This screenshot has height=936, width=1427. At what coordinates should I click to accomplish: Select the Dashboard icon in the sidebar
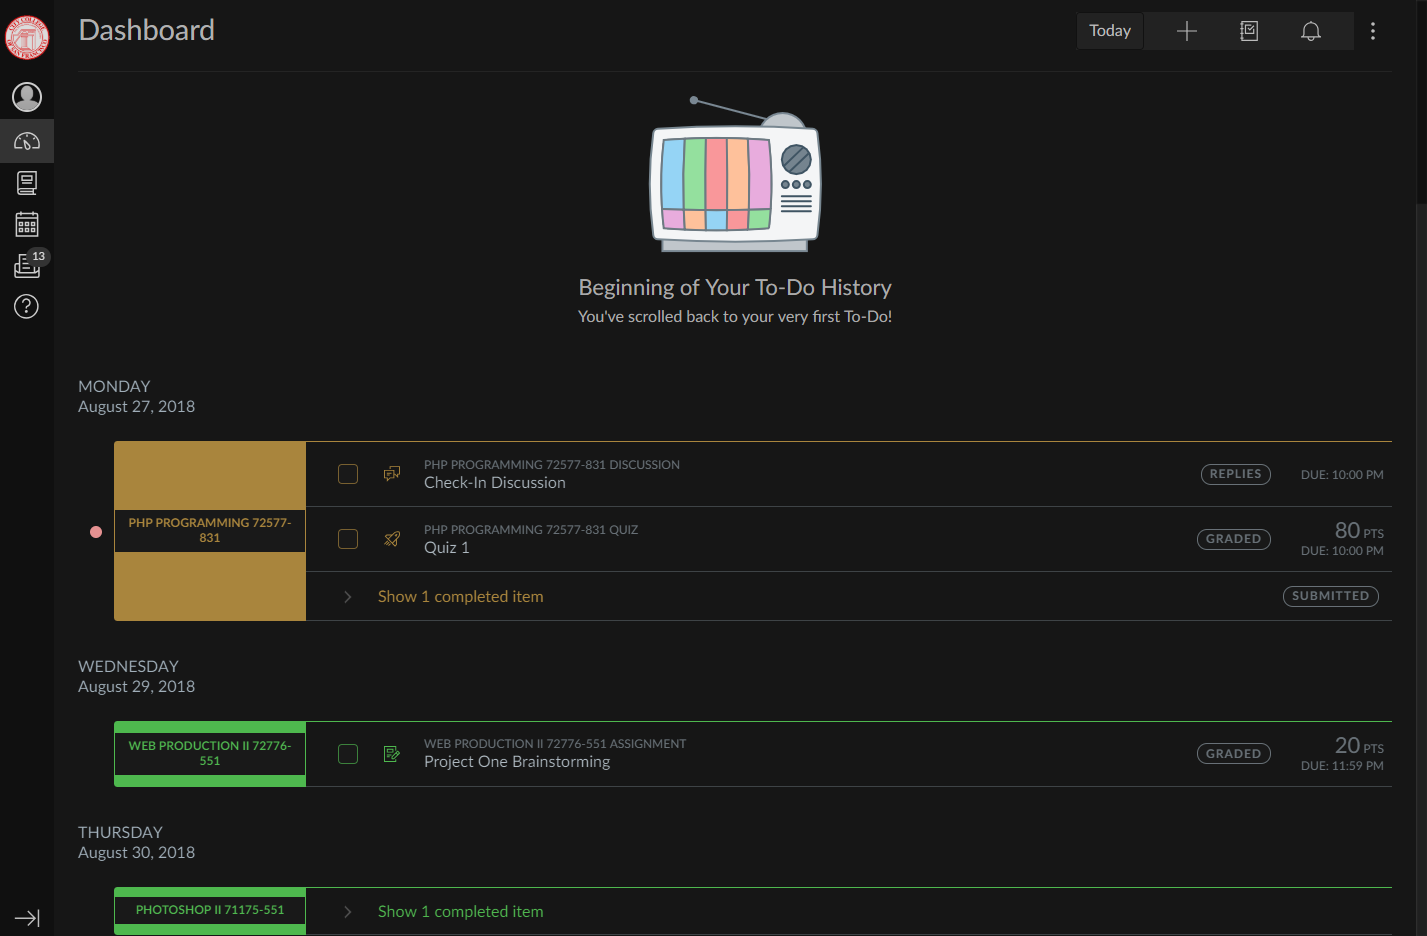[x=27, y=140]
